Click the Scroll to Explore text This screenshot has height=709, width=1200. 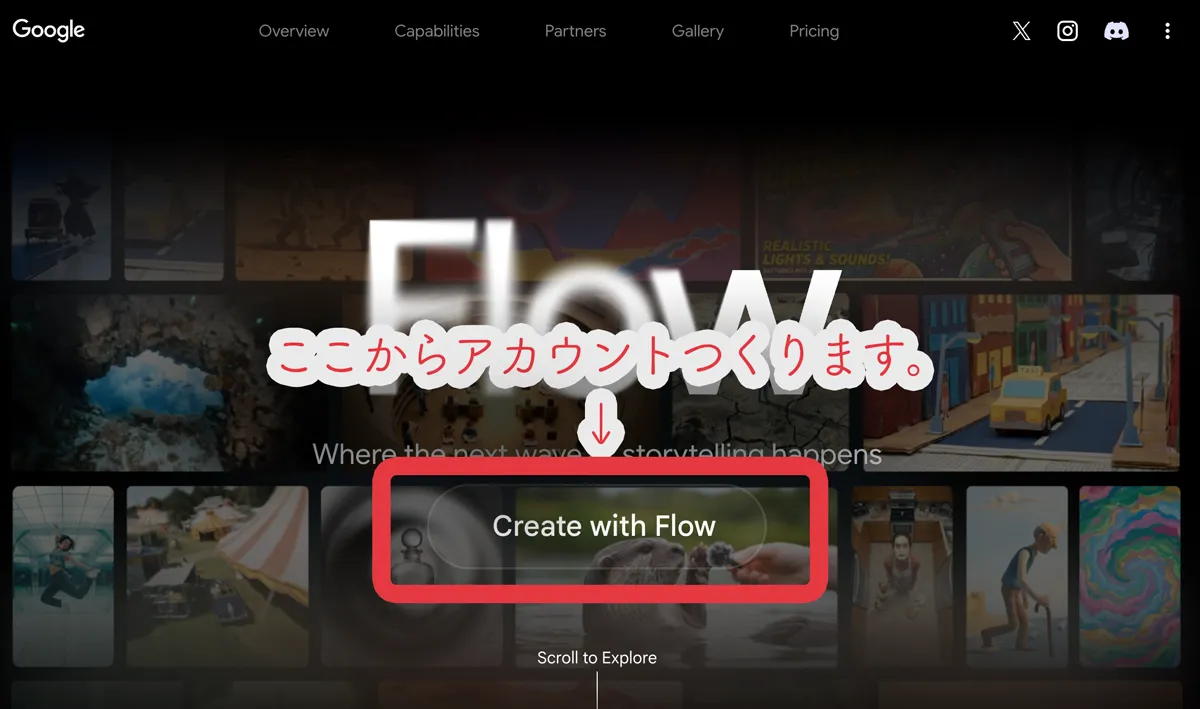tap(597, 658)
